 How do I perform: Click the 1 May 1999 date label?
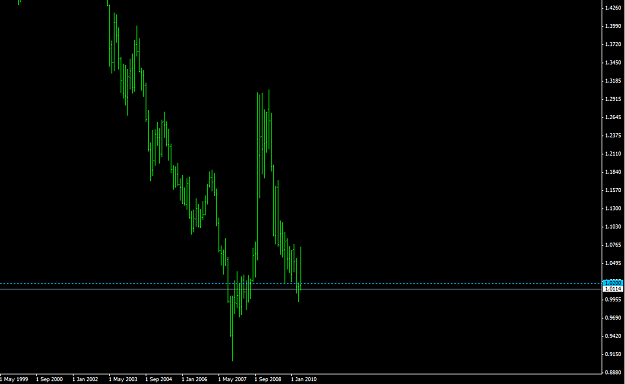[14, 379]
